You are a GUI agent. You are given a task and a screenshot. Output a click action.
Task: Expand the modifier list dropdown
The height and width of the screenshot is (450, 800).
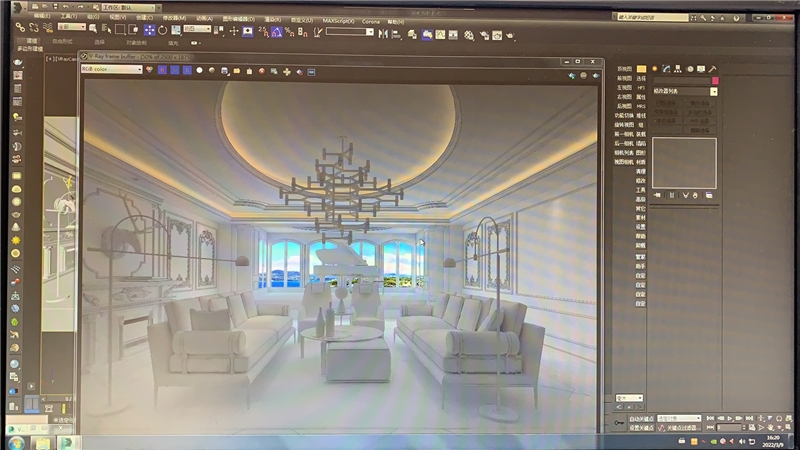point(713,91)
